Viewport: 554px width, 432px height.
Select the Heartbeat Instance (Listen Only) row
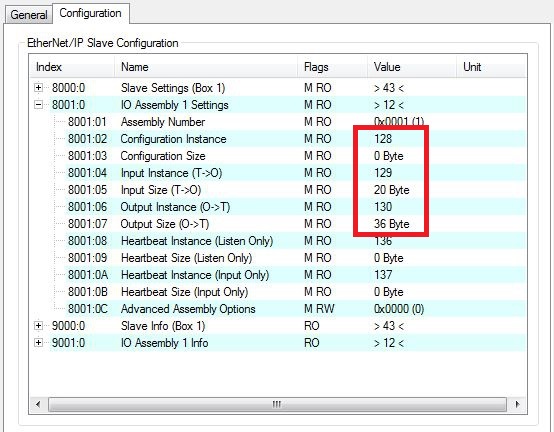click(278, 241)
